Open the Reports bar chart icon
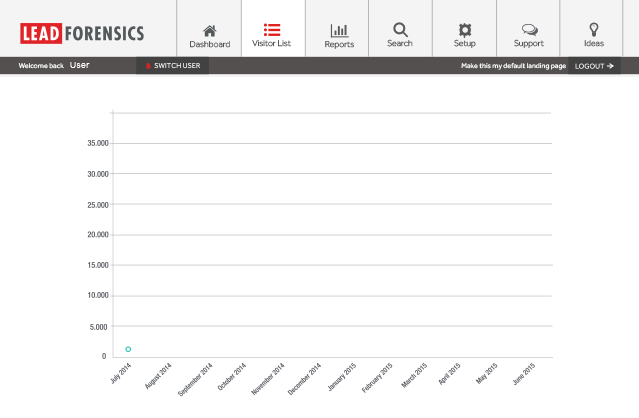This screenshot has width=639, height=418. [x=339, y=30]
